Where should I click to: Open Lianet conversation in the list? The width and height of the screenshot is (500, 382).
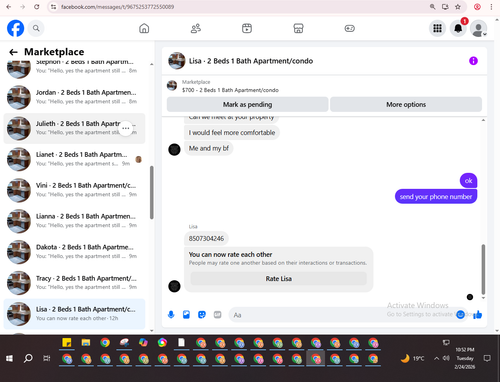click(74, 159)
